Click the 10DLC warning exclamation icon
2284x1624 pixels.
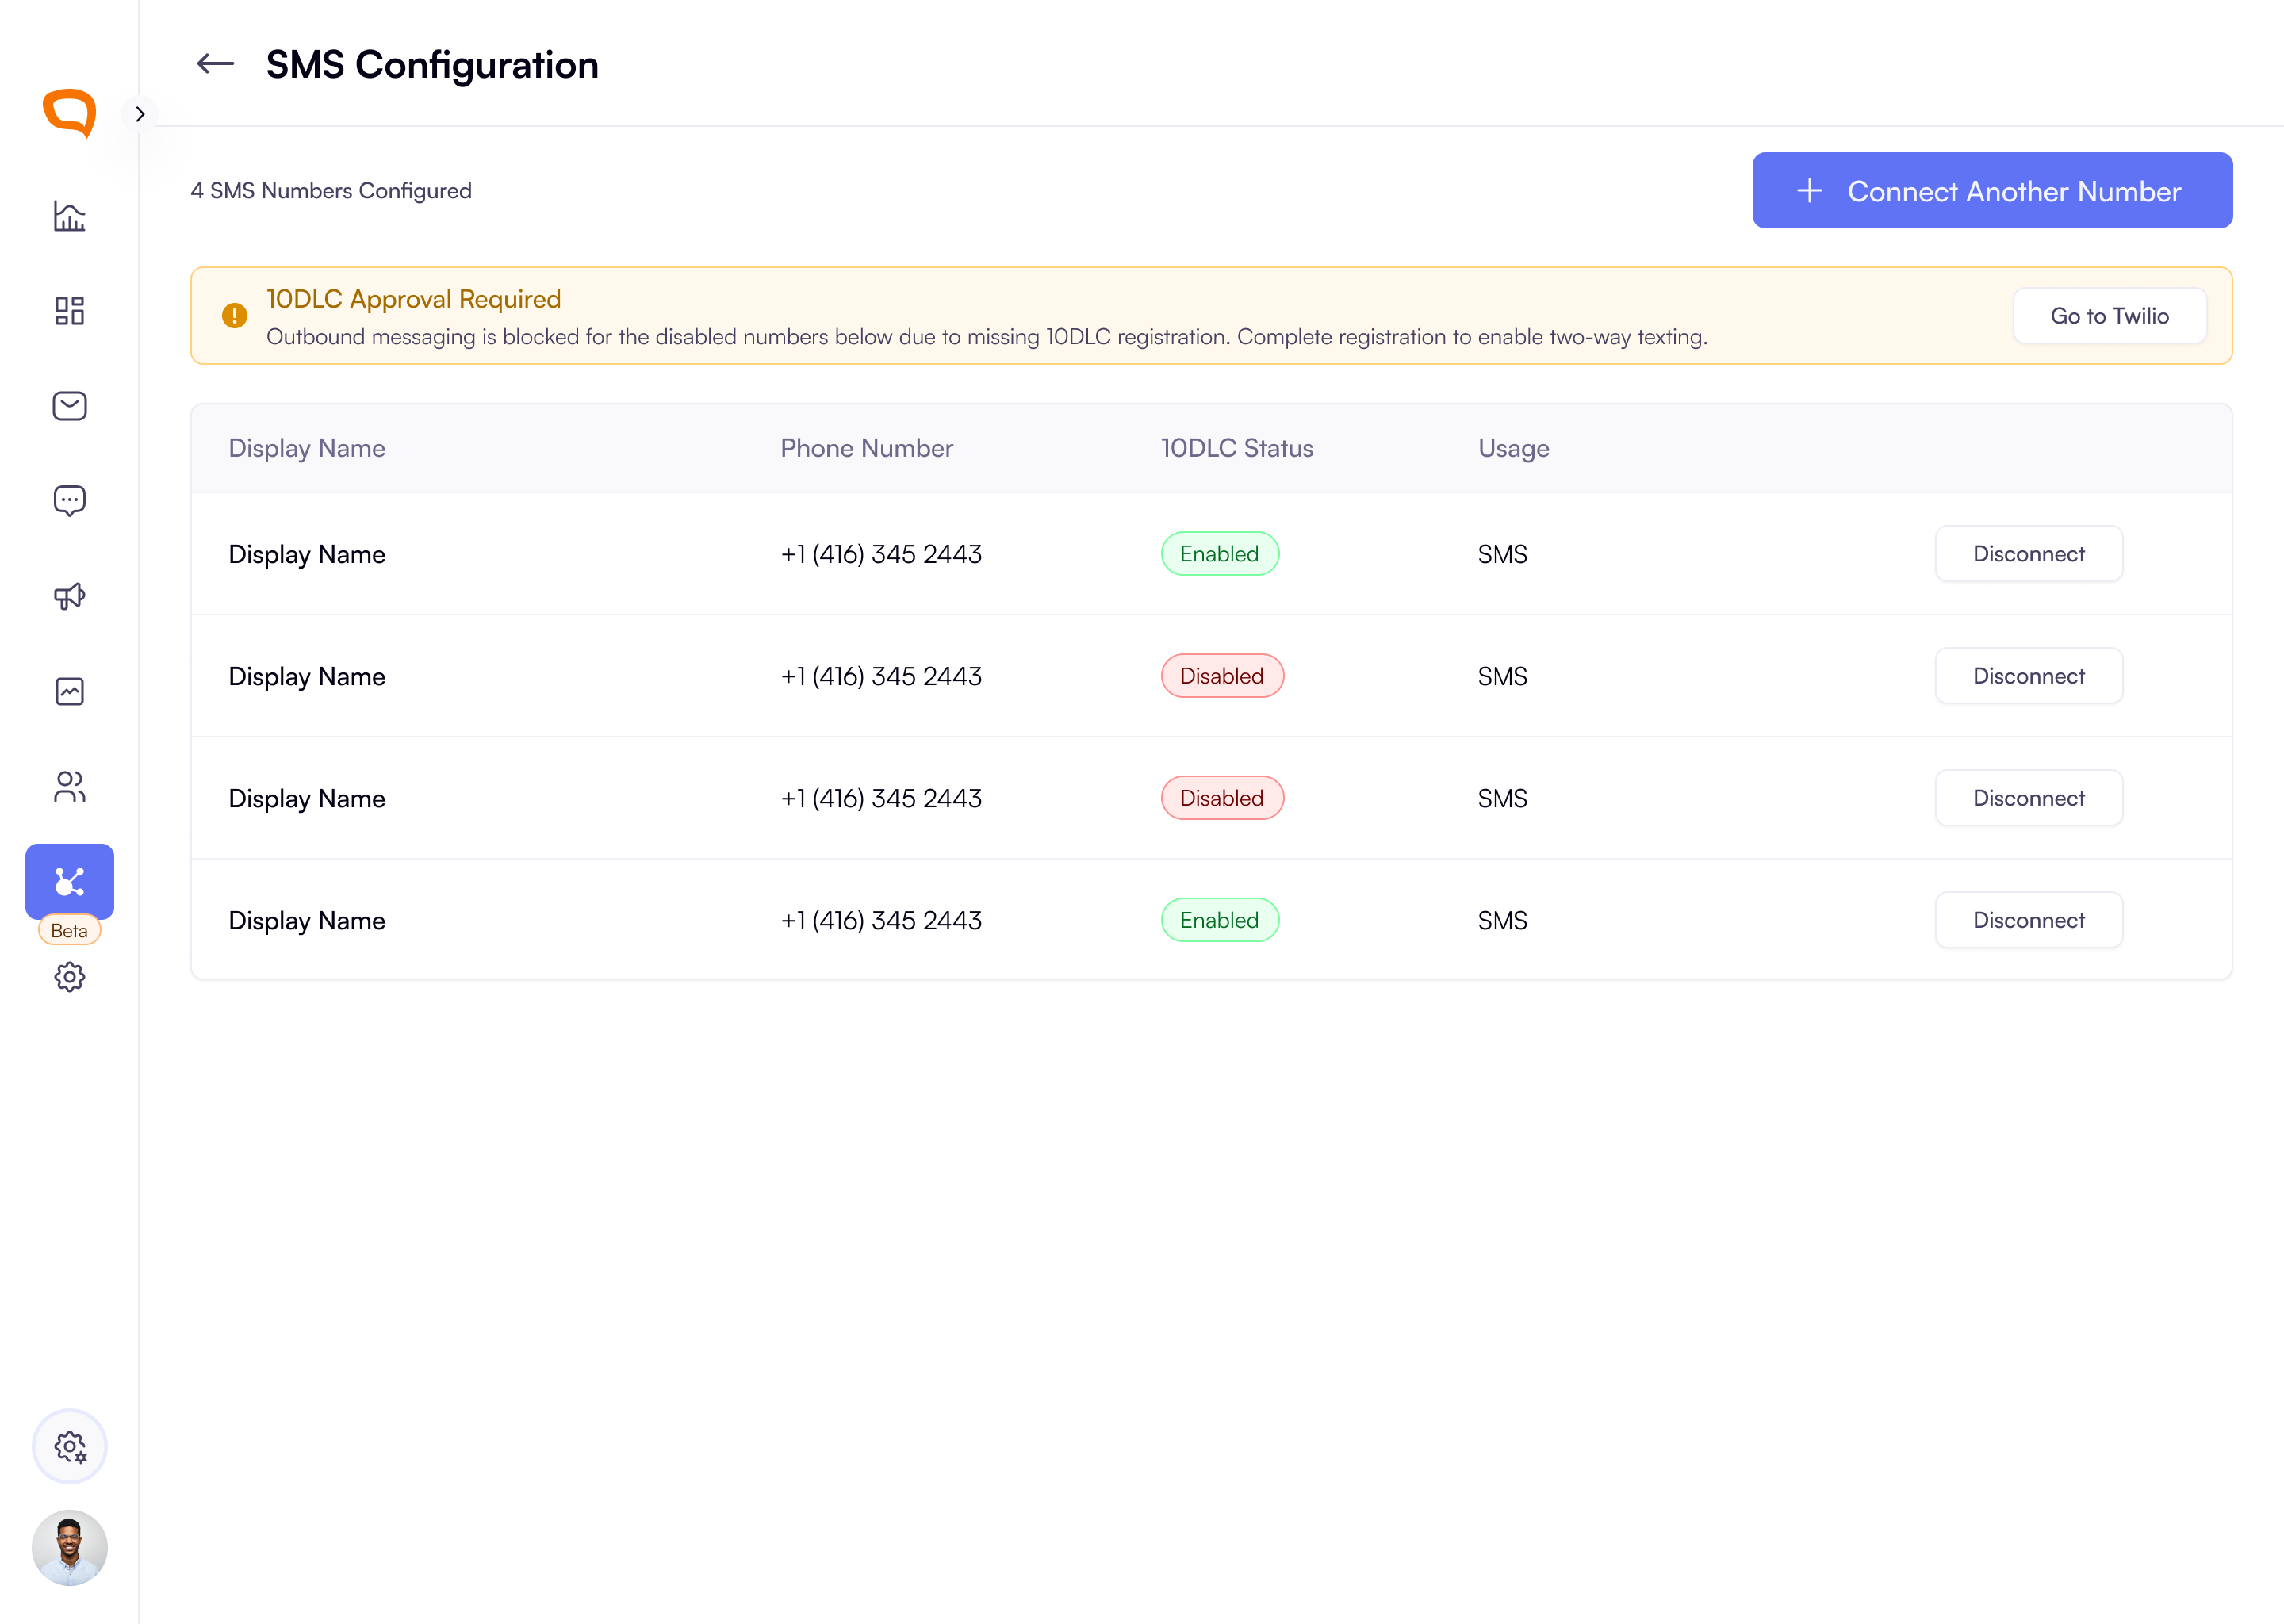point(234,316)
